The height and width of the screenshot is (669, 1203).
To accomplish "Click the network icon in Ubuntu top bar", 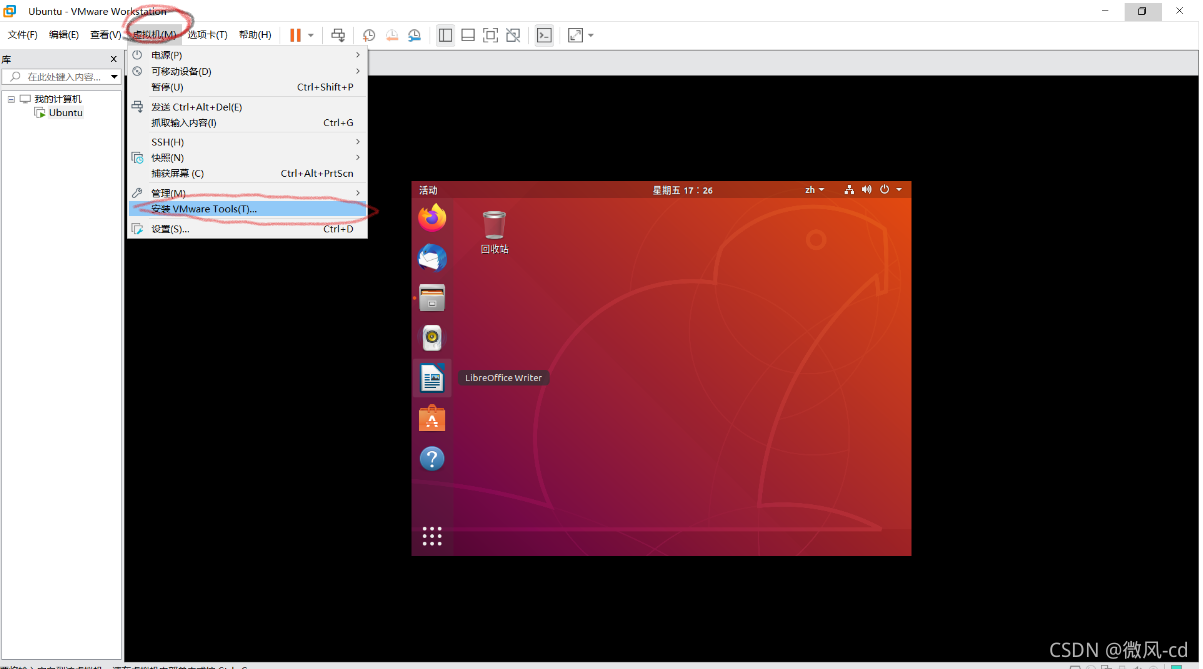I will (x=849, y=190).
